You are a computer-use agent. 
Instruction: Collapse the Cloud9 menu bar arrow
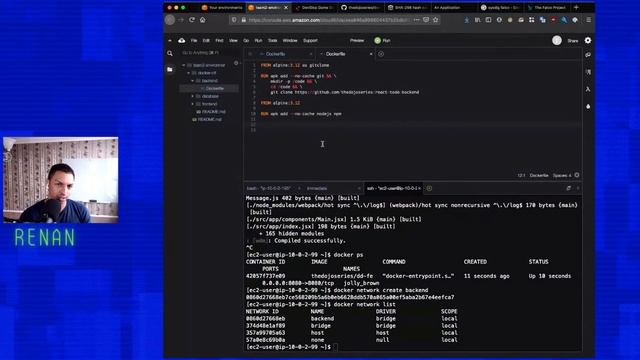coord(170,40)
